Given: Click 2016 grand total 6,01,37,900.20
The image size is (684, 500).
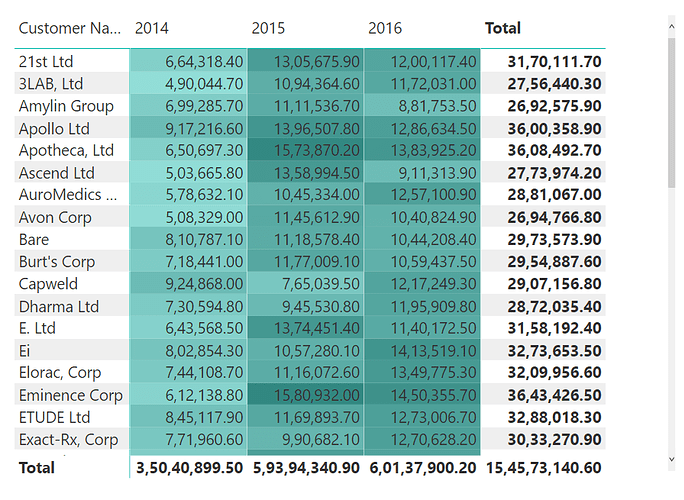Looking at the screenshot, I should click(x=423, y=468).
